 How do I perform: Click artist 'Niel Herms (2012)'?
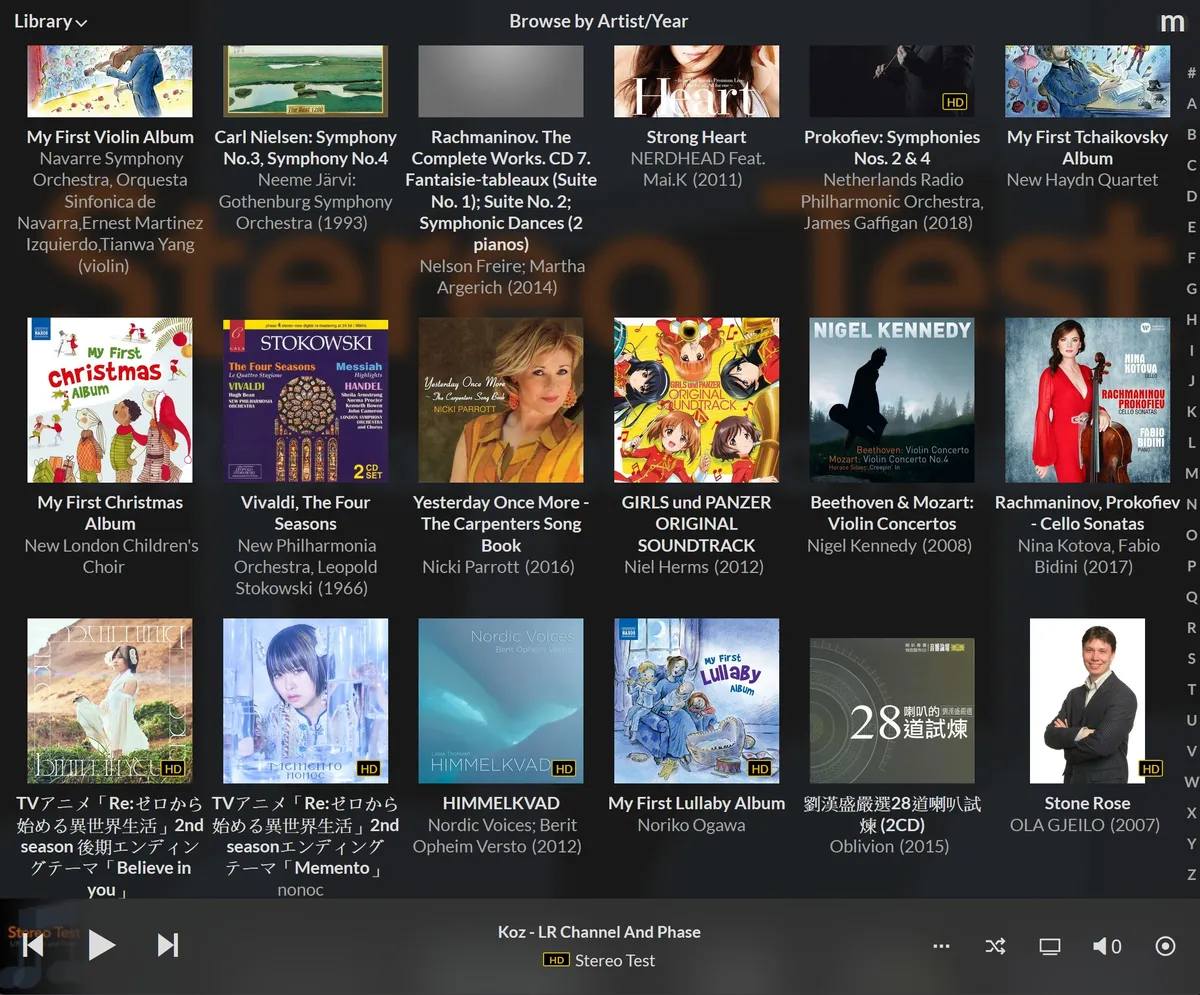coord(694,567)
